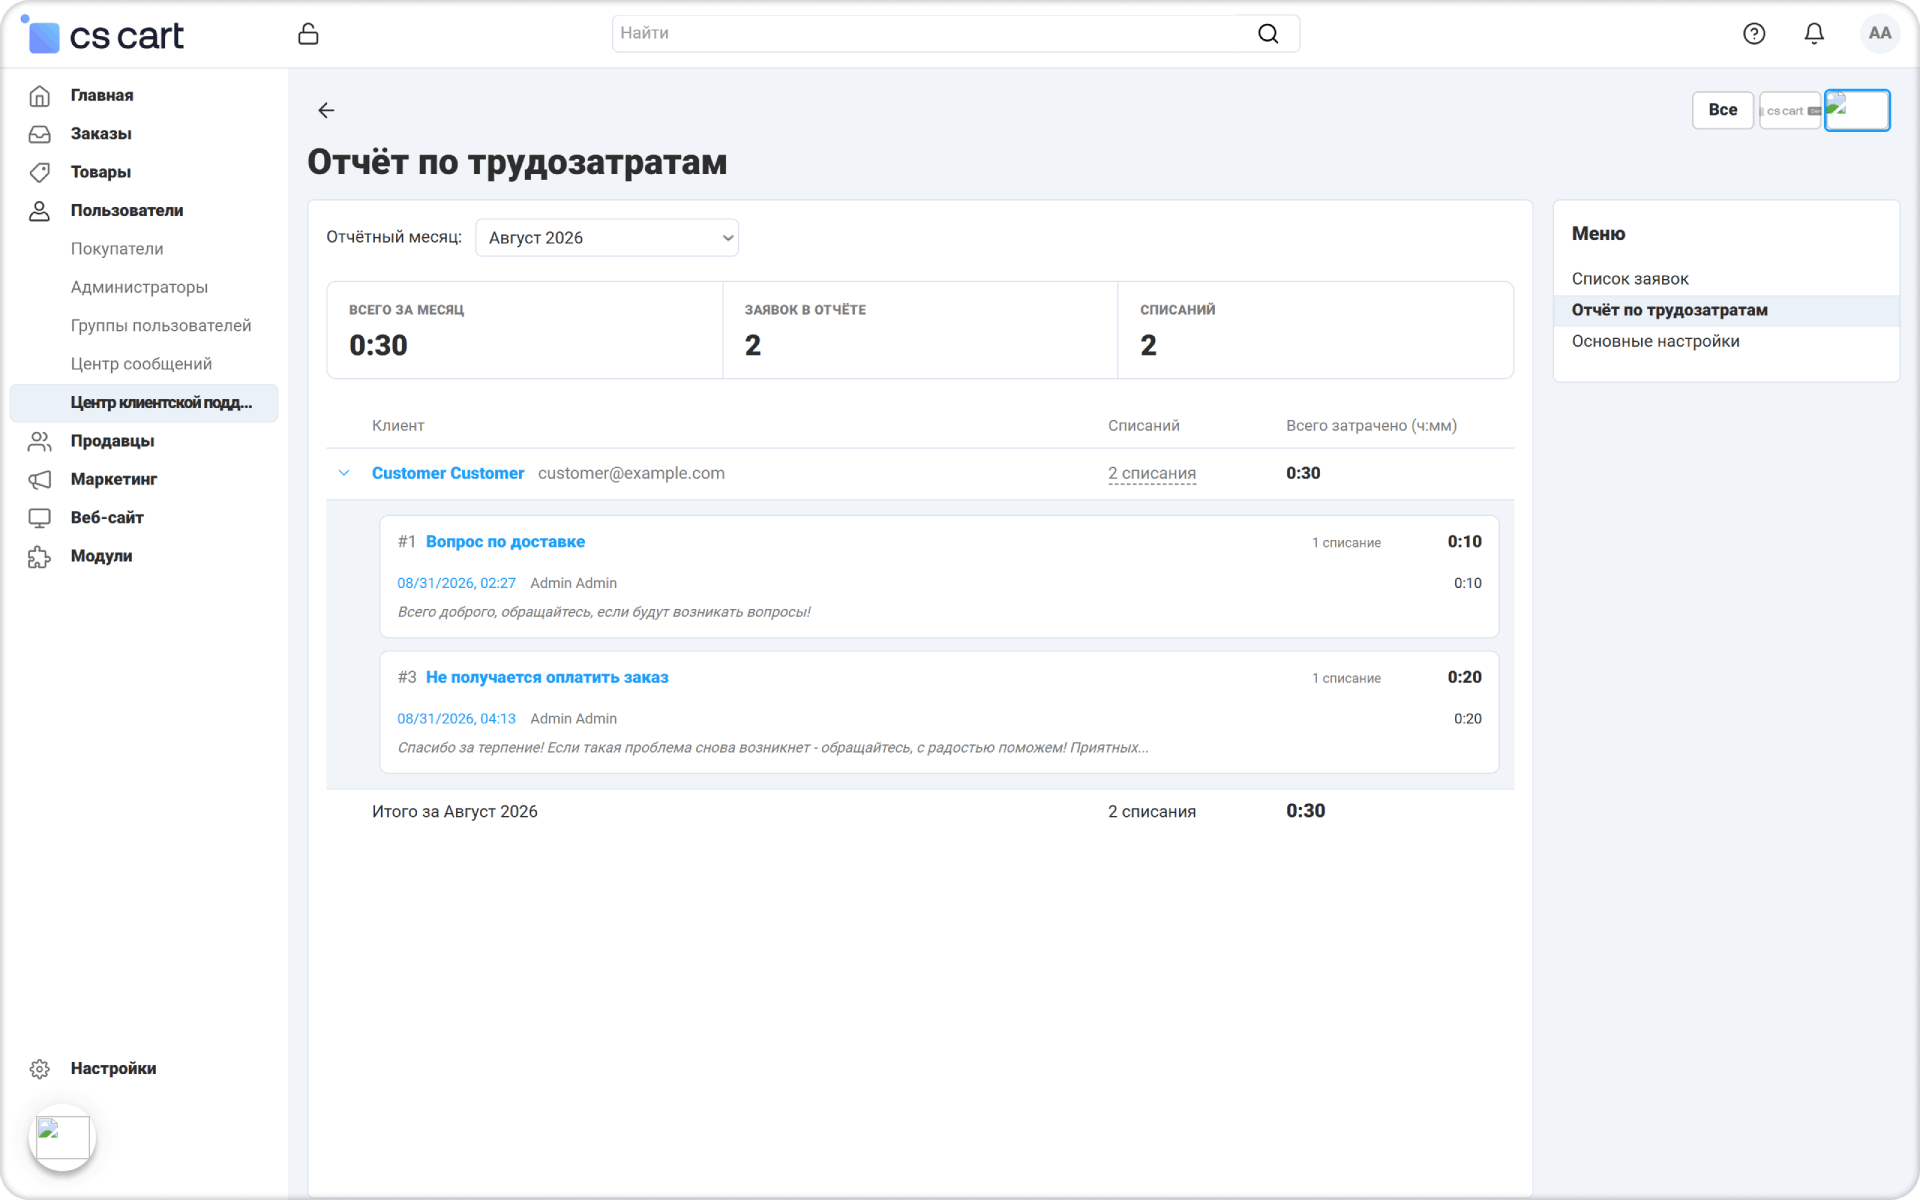The image size is (1920, 1200).
Task: Open Группы пользователей submenu item
Action: click(161, 326)
